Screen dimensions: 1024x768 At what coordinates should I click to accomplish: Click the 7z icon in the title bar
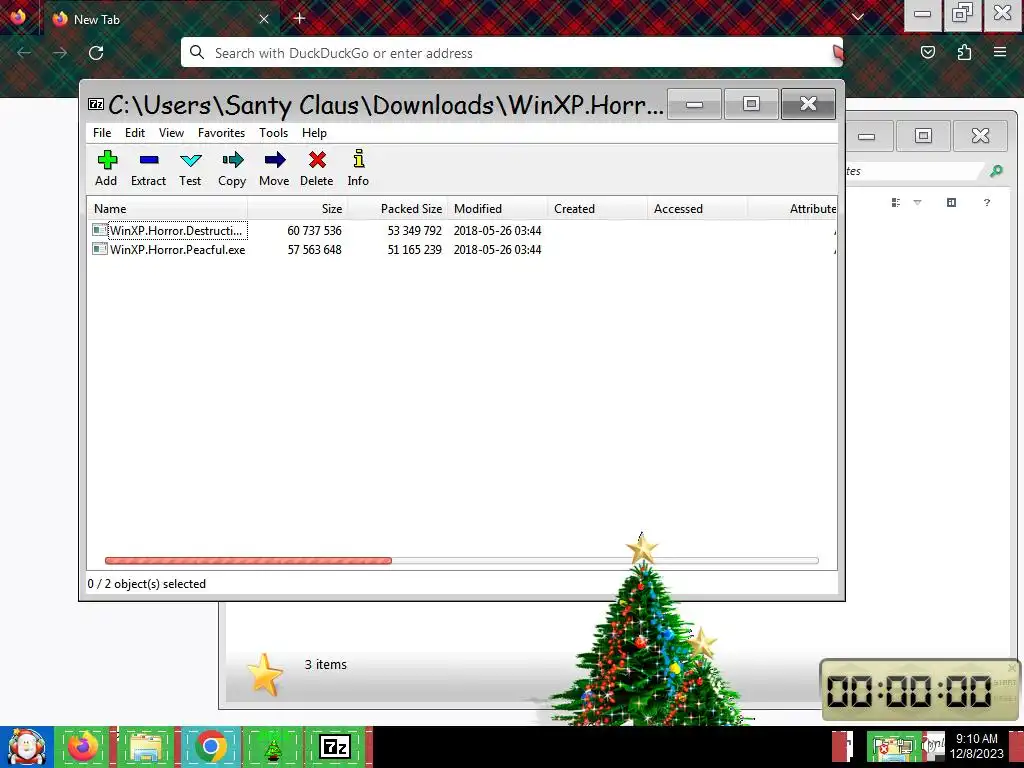coord(96,104)
